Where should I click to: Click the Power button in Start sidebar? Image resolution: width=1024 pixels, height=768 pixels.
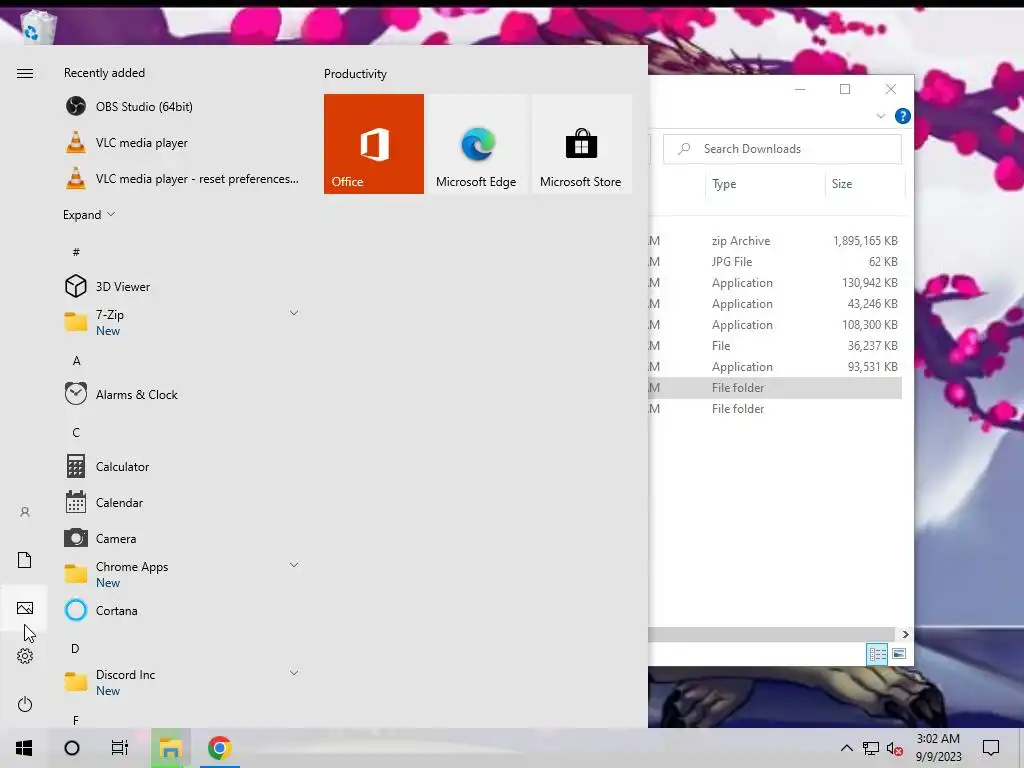tap(25, 704)
